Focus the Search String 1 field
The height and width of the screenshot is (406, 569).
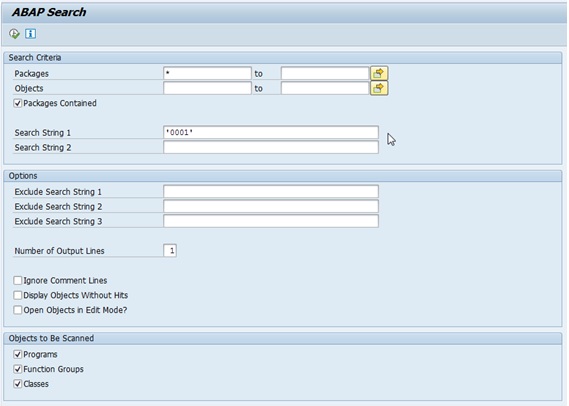click(x=271, y=132)
